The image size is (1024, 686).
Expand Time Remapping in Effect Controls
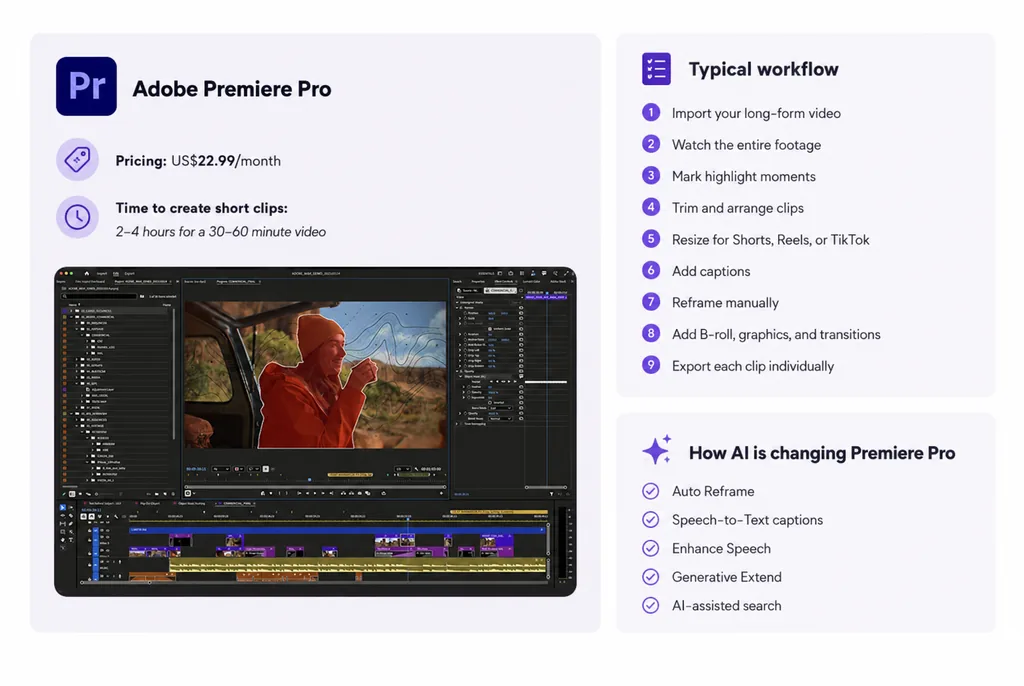click(456, 424)
